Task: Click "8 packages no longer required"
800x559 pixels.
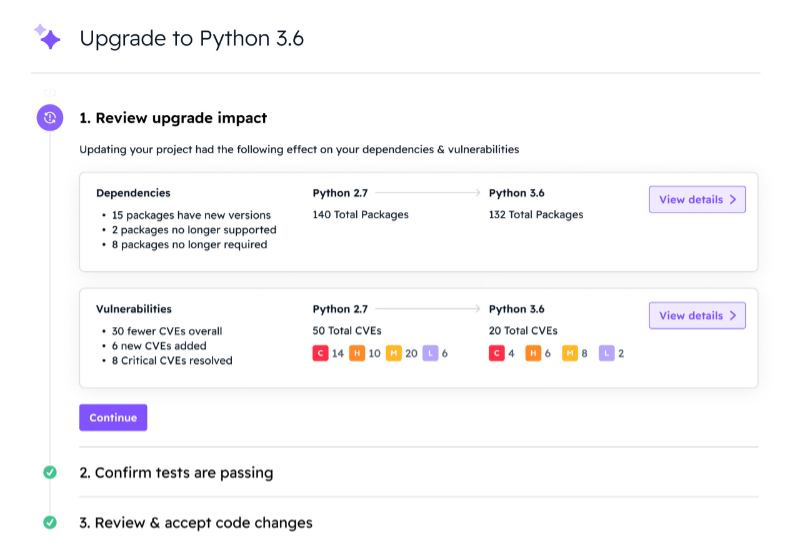Action: pyautogui.click(x=189, y=245)
